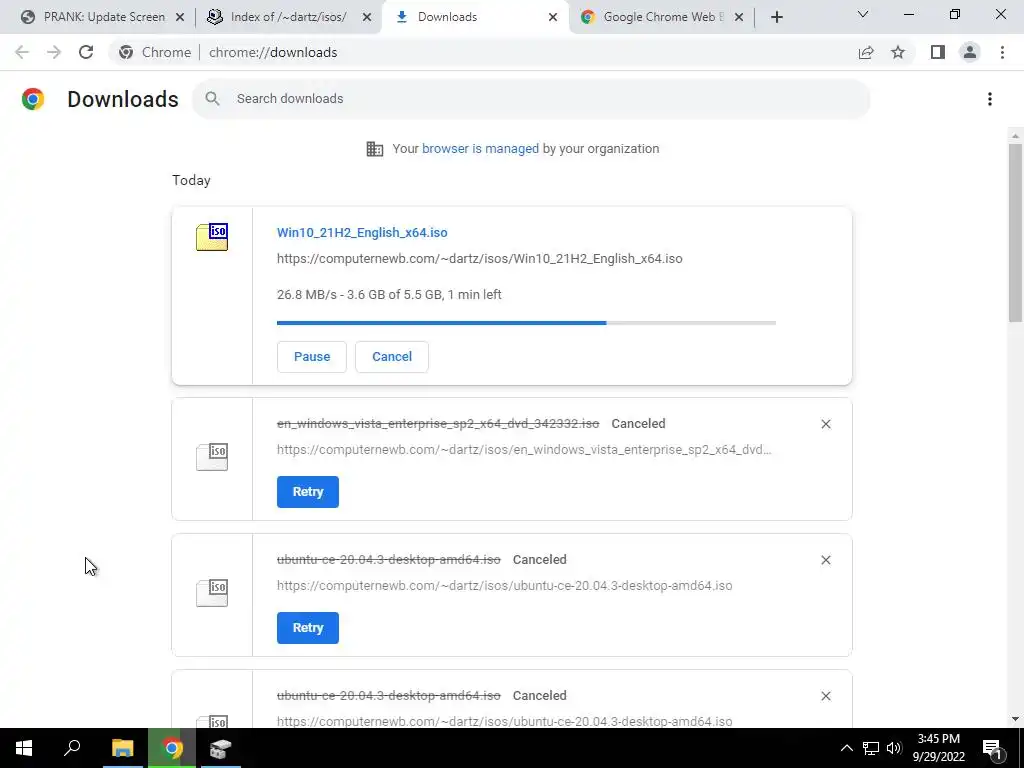Open the side panel icon

pos(938,52)
